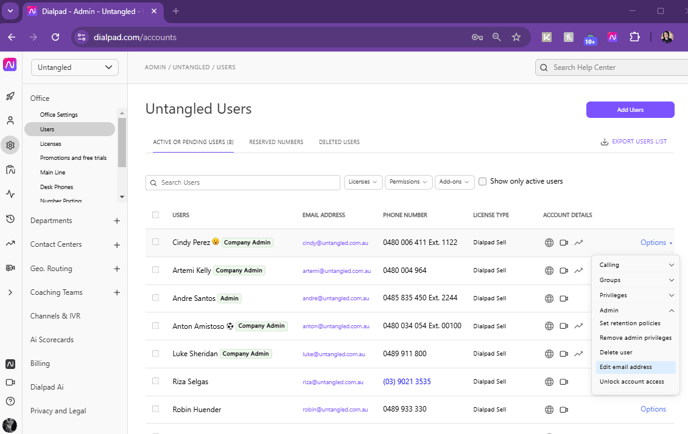Click the Export Users List link
688x434 pixels.
coord(639,141)
